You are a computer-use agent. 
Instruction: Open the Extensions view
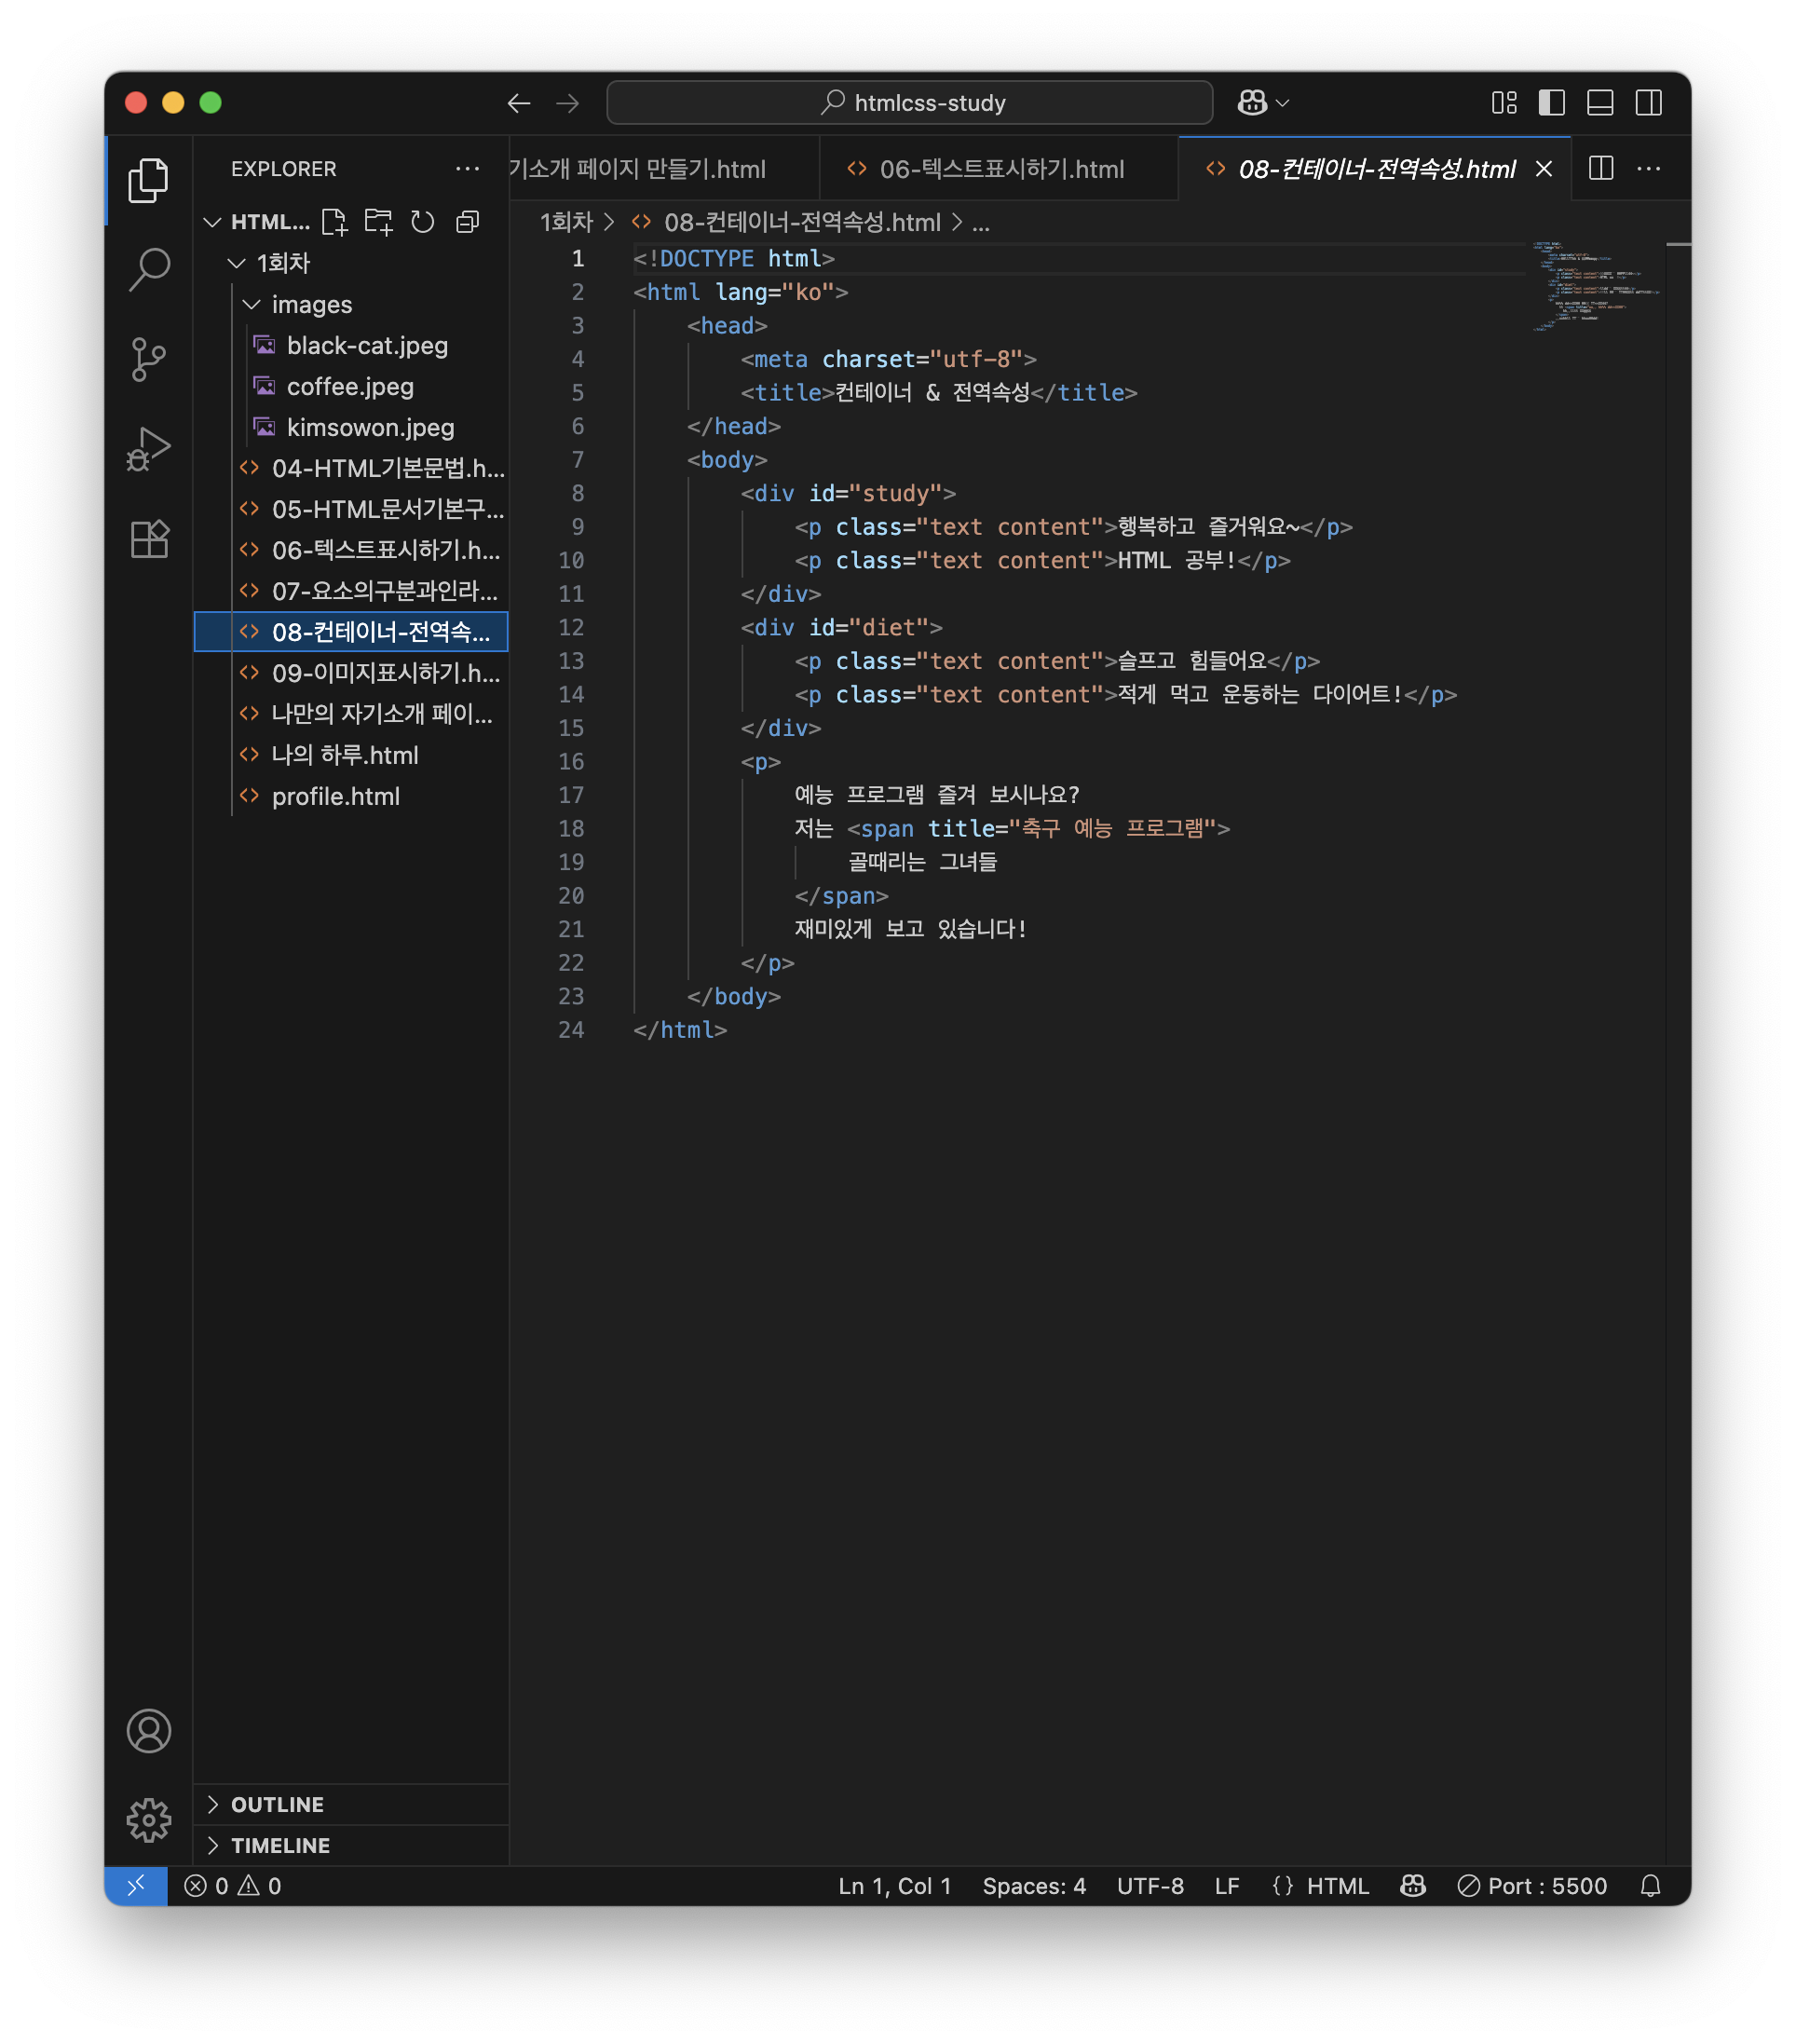coord(149,540)
